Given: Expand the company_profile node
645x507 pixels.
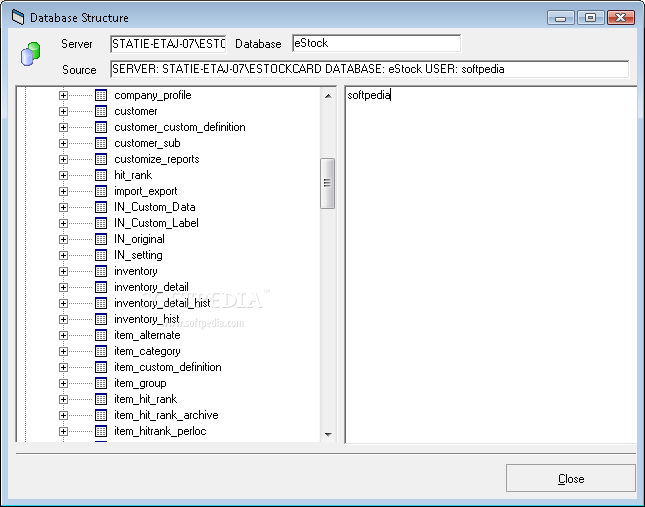Looking at the screenshot, I should pos(63,95).
